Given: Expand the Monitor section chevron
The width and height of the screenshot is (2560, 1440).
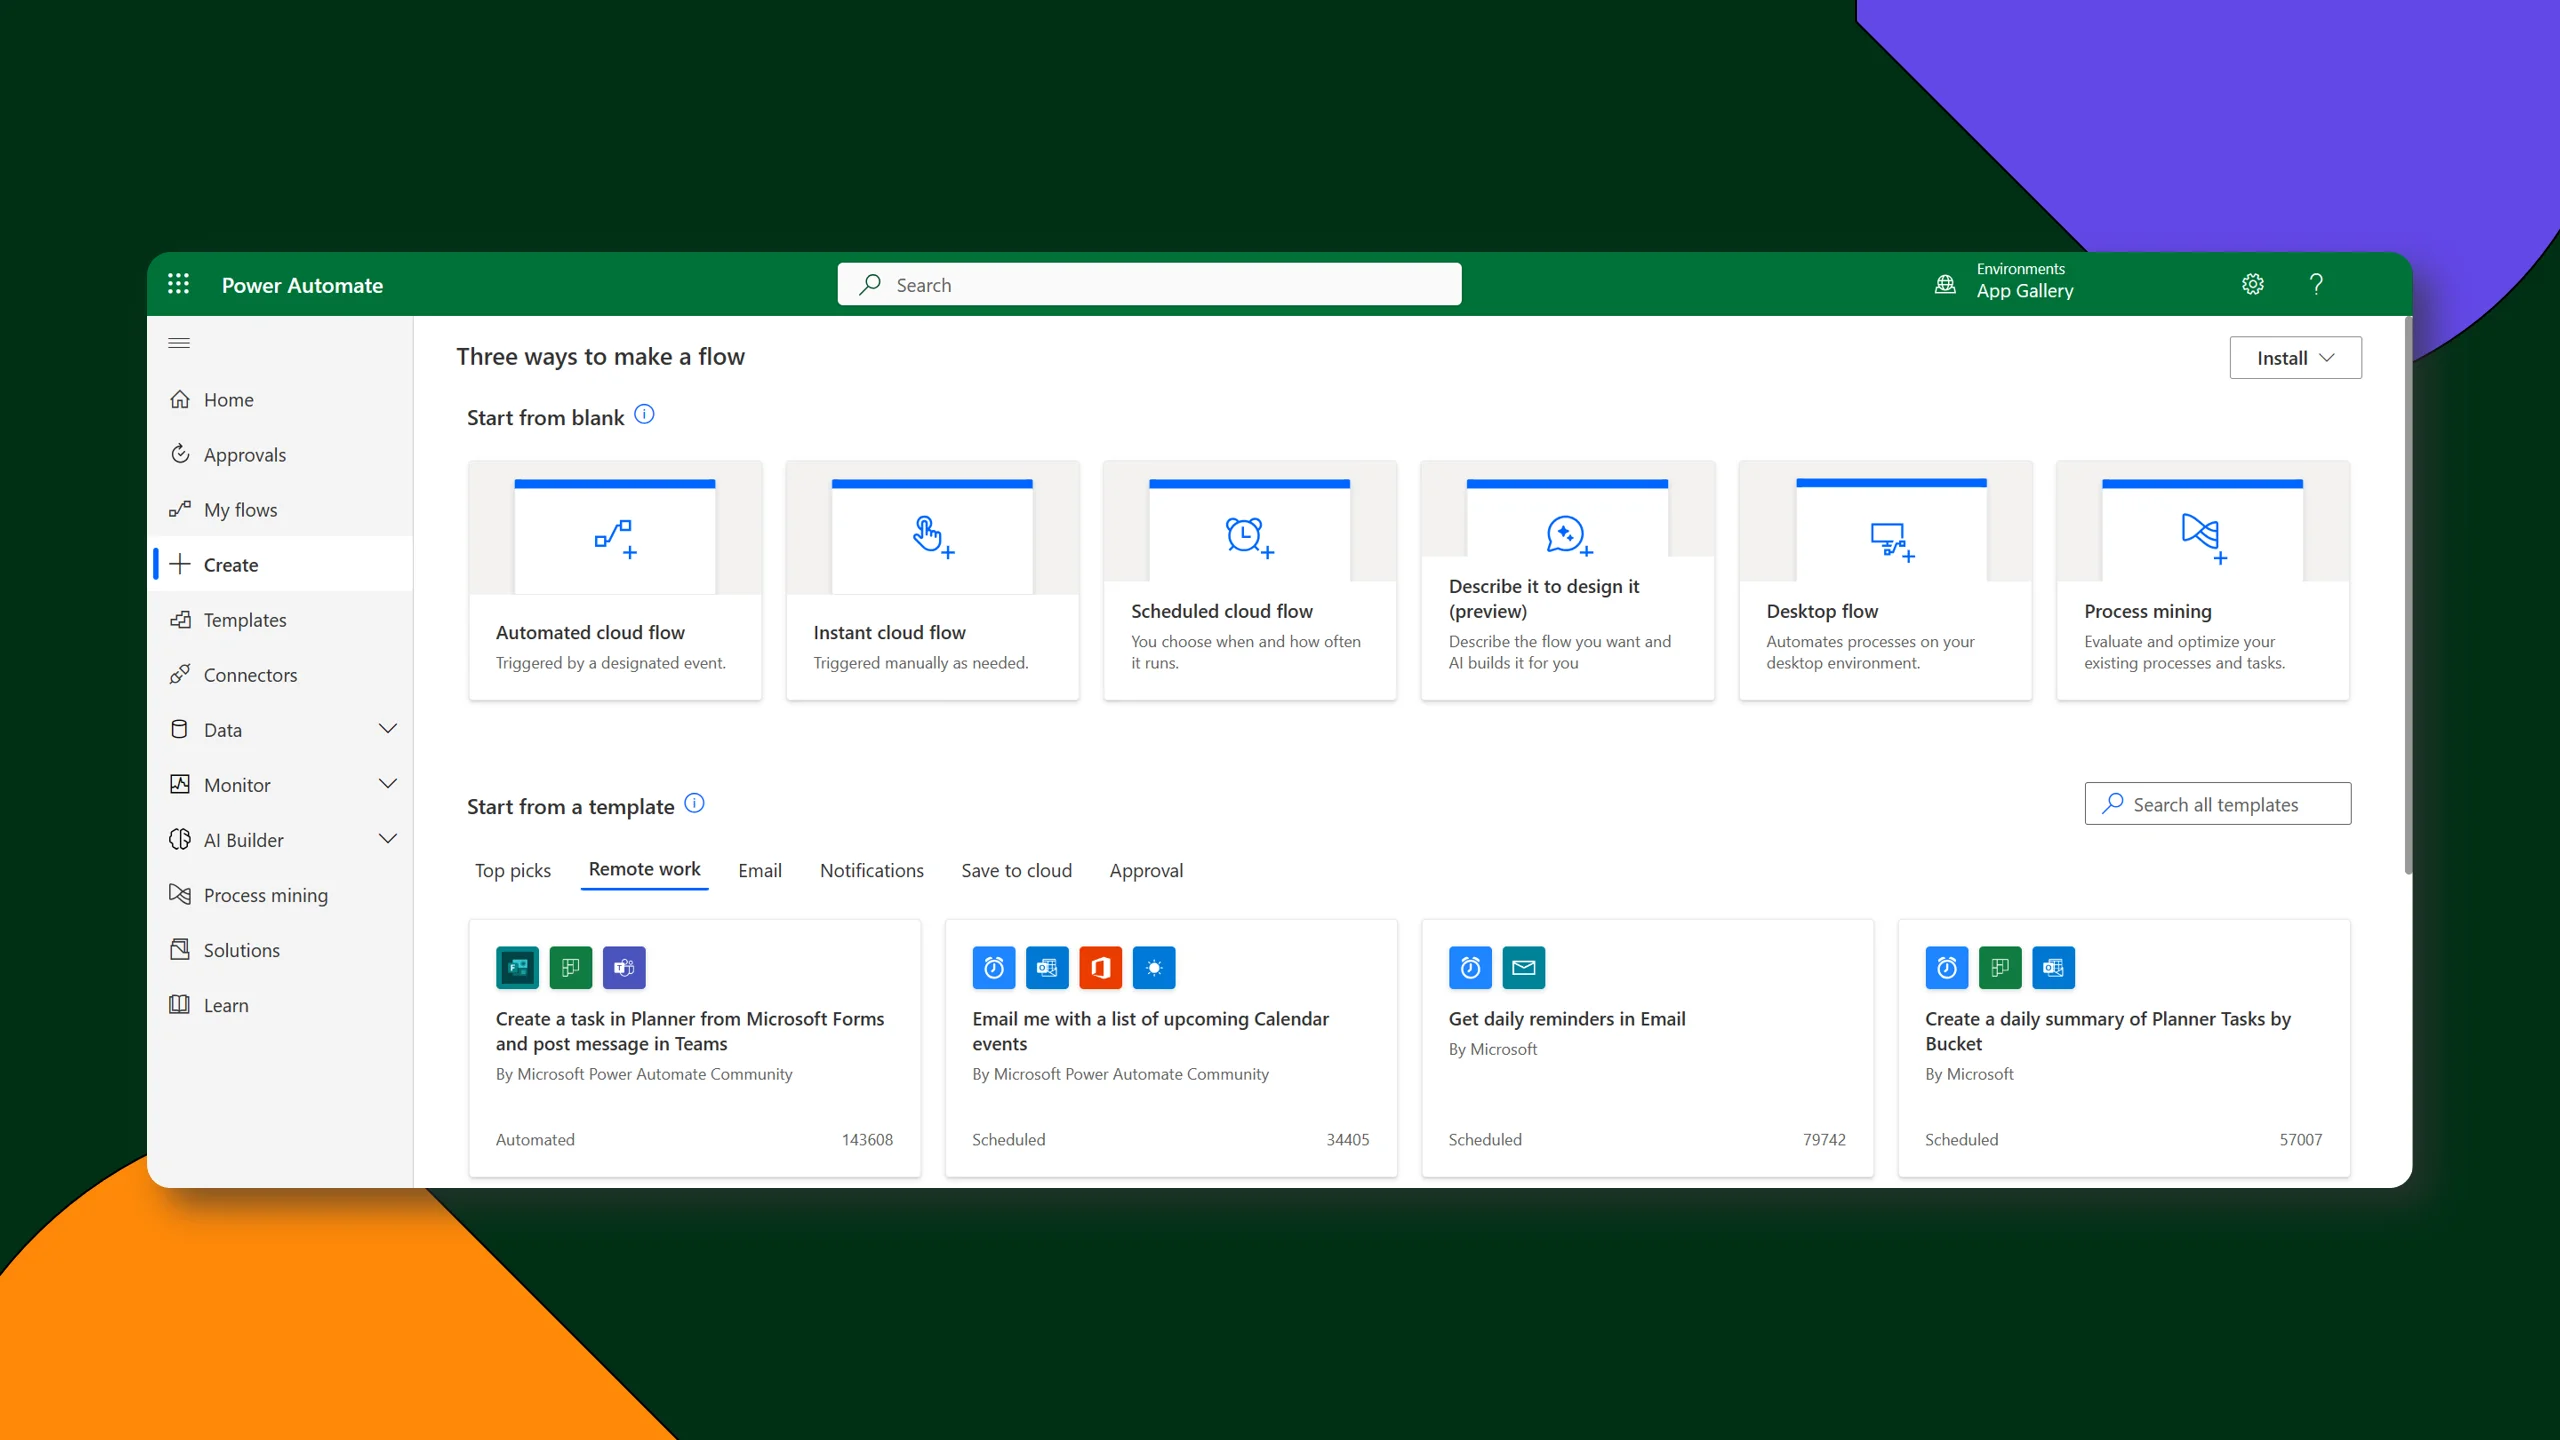Looking at the screenshot, I should [388, 784].
